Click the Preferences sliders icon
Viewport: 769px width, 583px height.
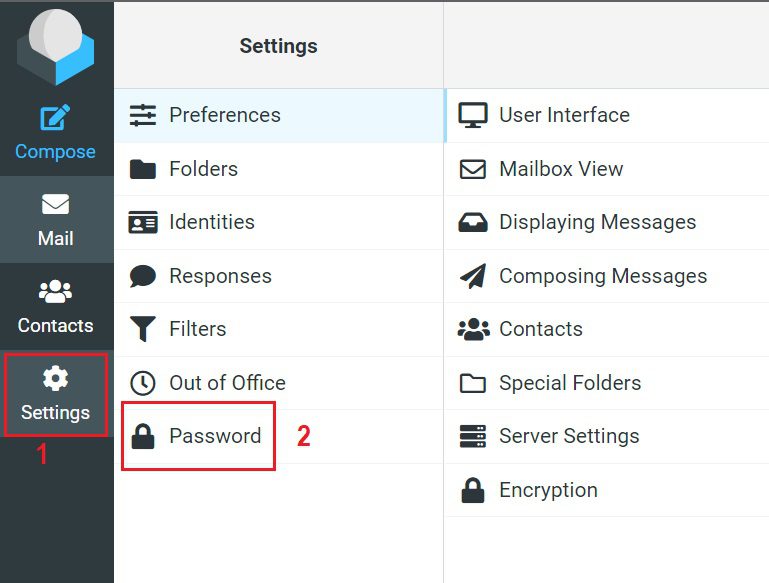tap(143, 115)
